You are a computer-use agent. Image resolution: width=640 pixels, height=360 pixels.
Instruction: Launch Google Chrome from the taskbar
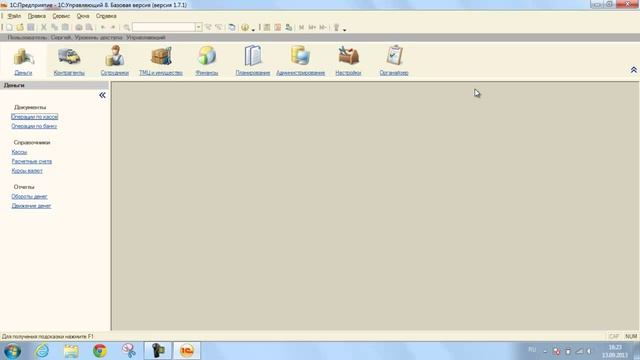(x=100, y=351)
